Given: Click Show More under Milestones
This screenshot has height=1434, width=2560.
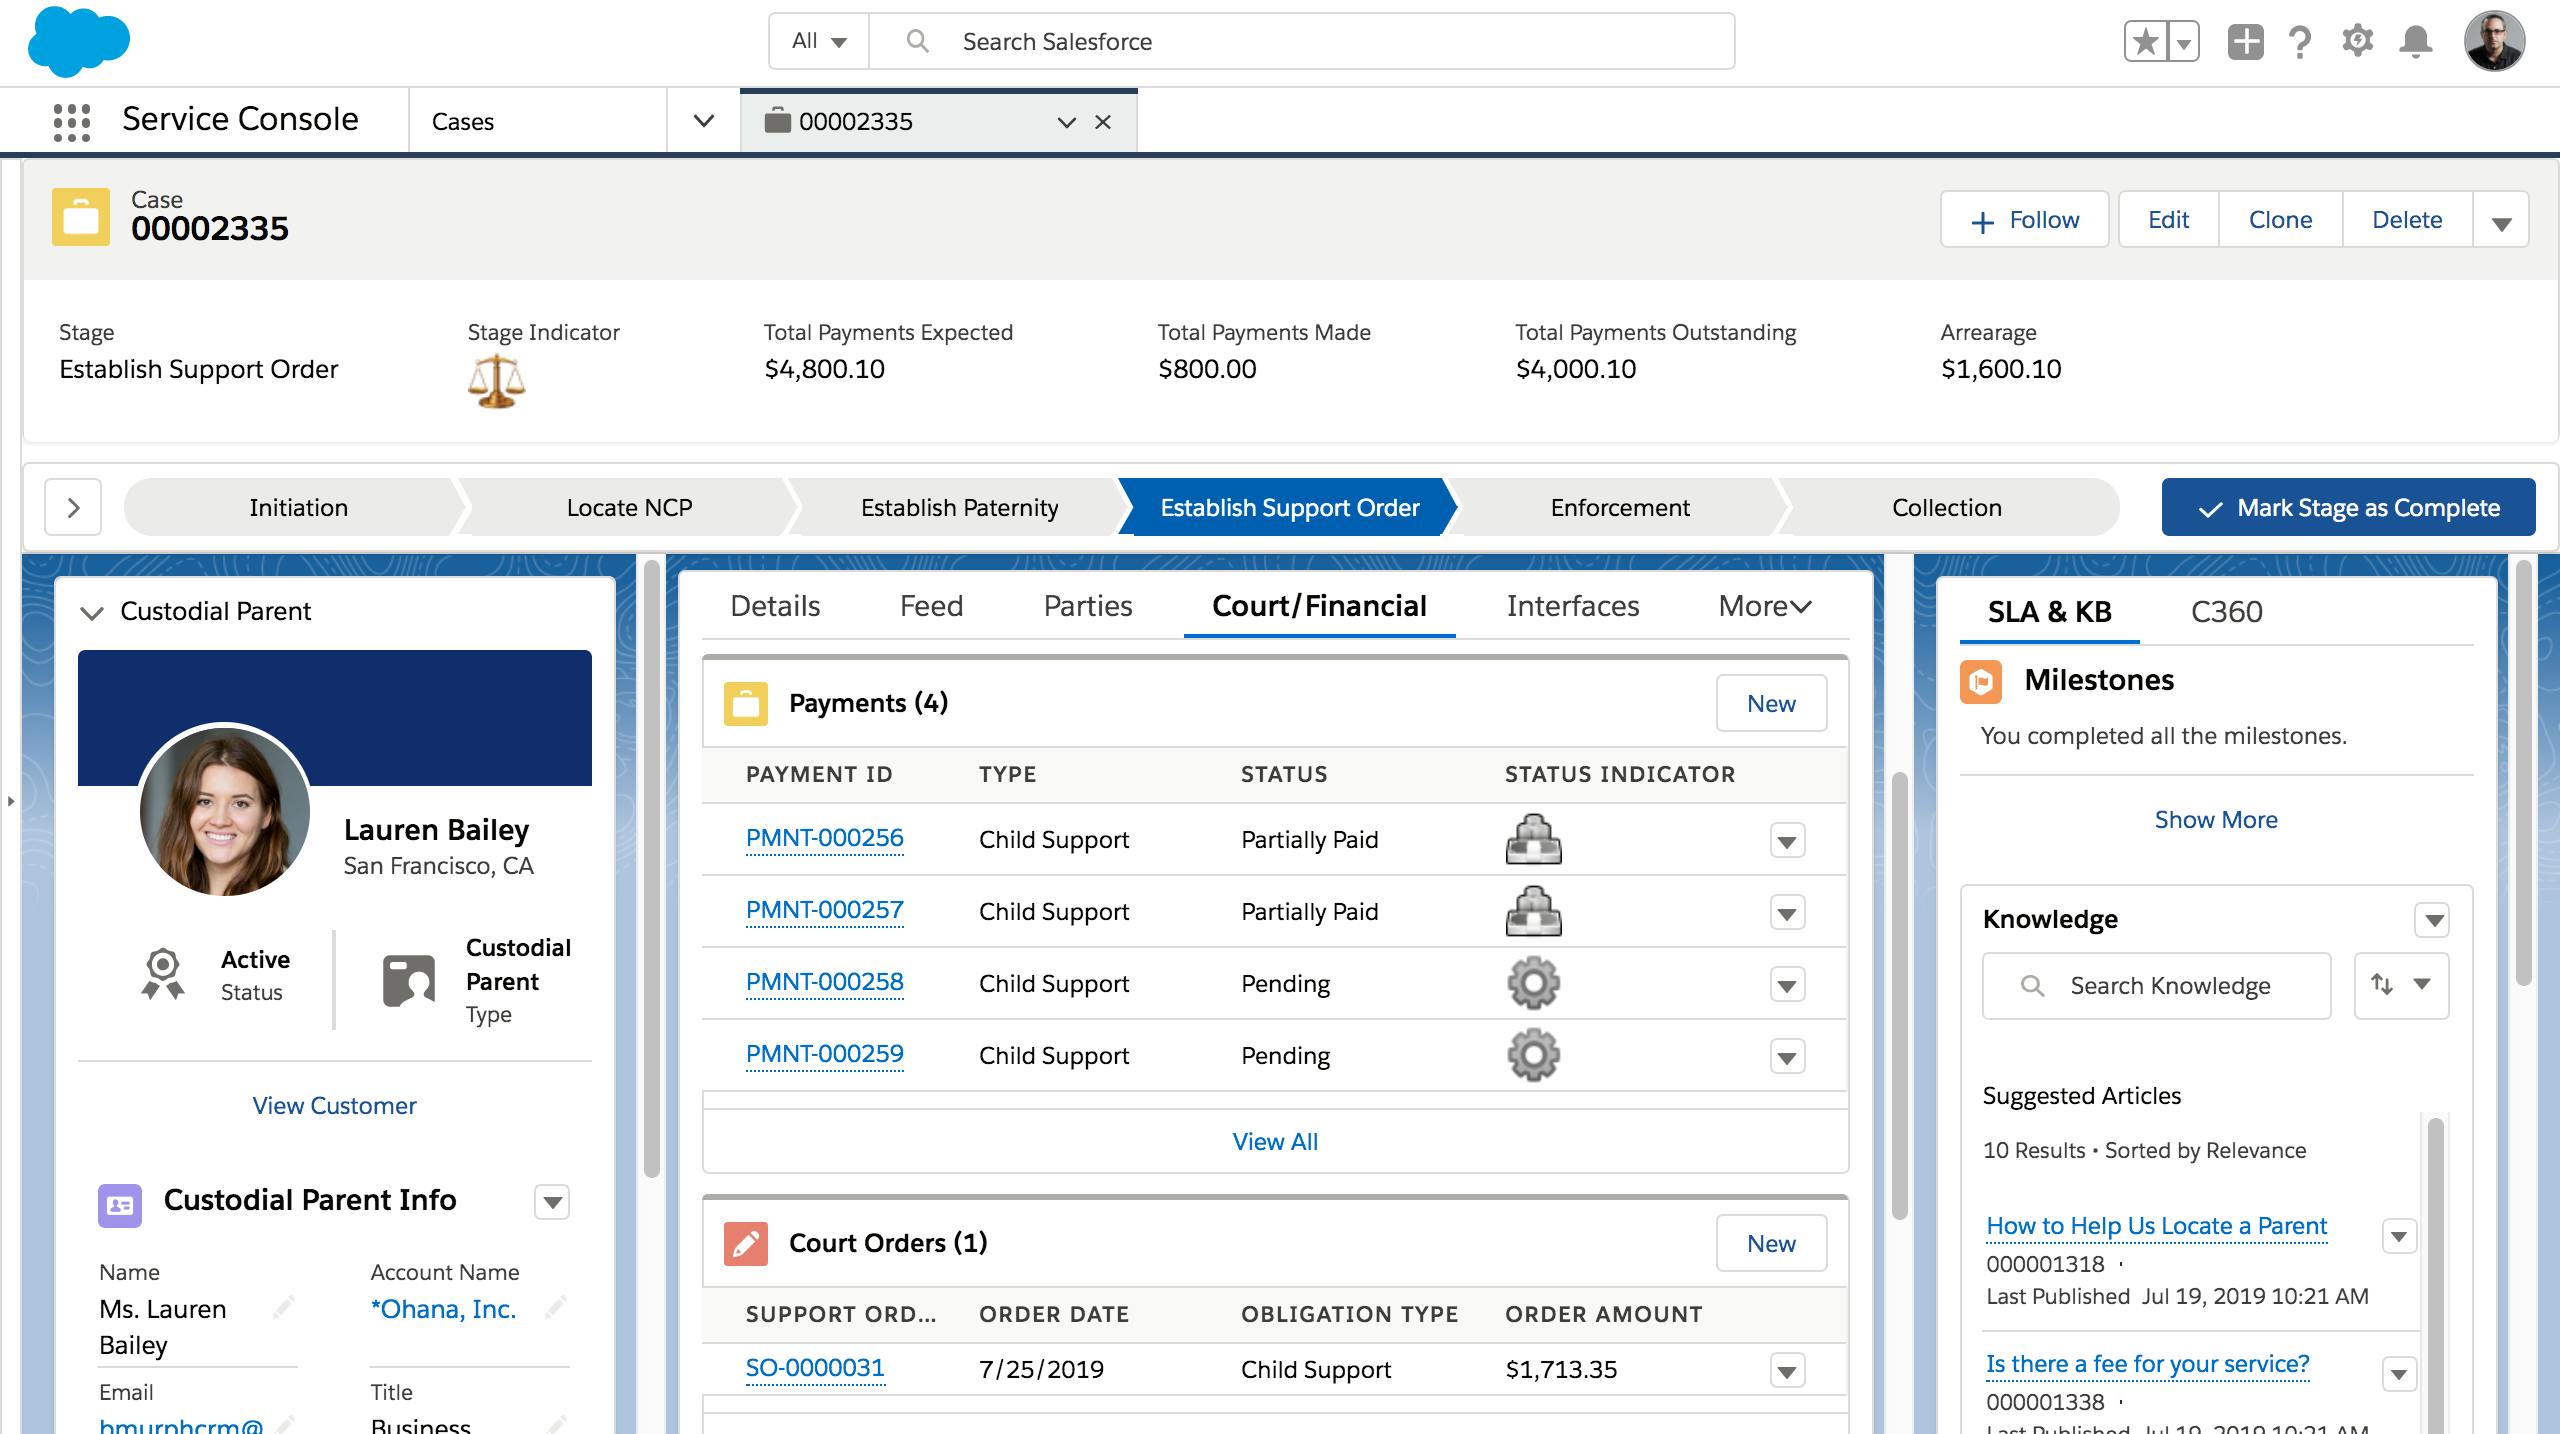Looking at the screenshot, I should click(x=2216, y=820).
